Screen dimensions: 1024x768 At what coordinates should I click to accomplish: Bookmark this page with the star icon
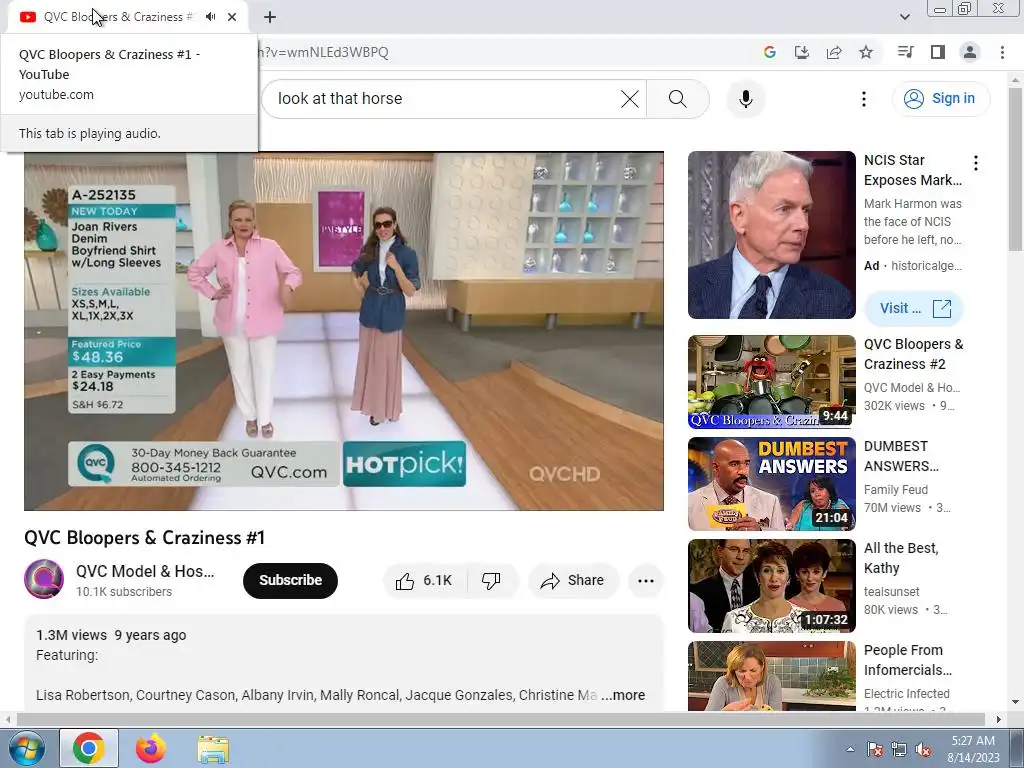pos(866,52)
